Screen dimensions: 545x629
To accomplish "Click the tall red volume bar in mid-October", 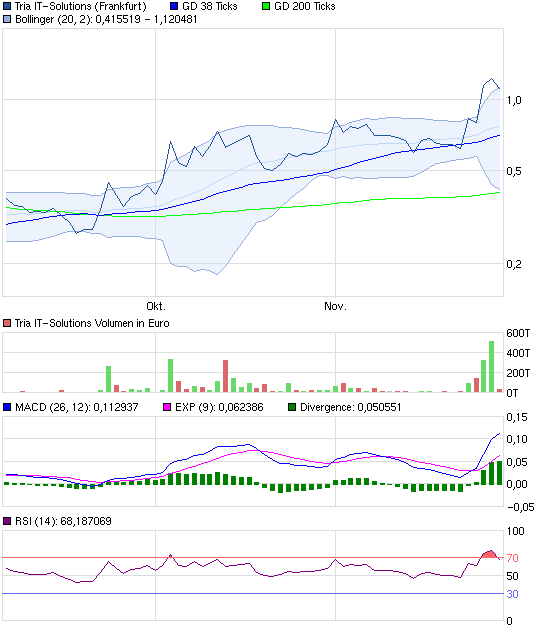I will coord(225,376).
